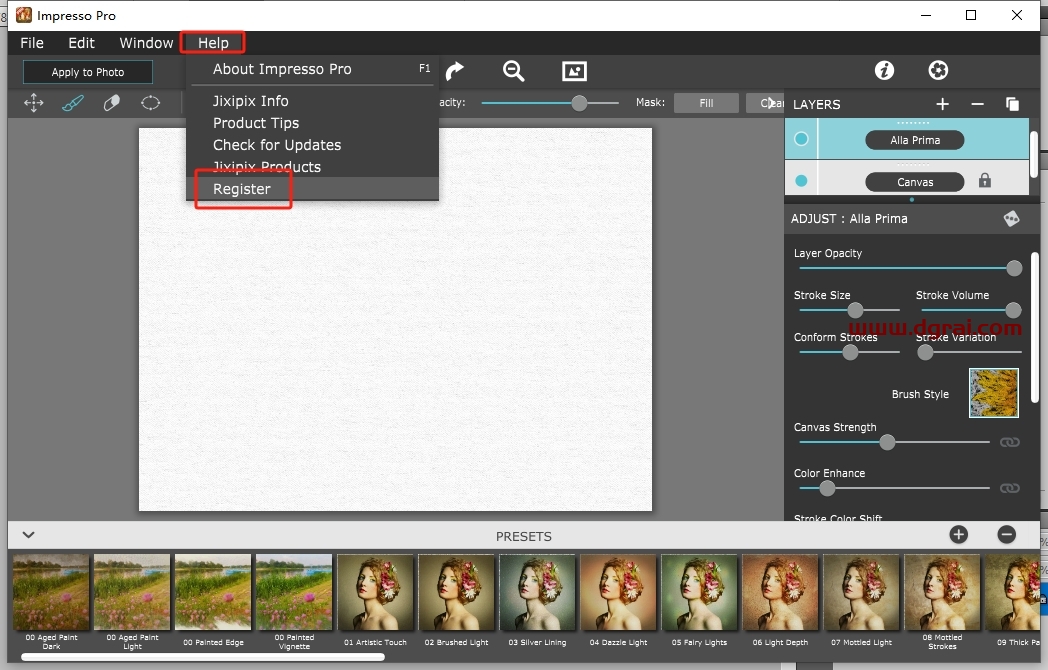Apply the 05 Fairy Lights preset
This screenshot has width=1048, height=670.
(699, 592)
